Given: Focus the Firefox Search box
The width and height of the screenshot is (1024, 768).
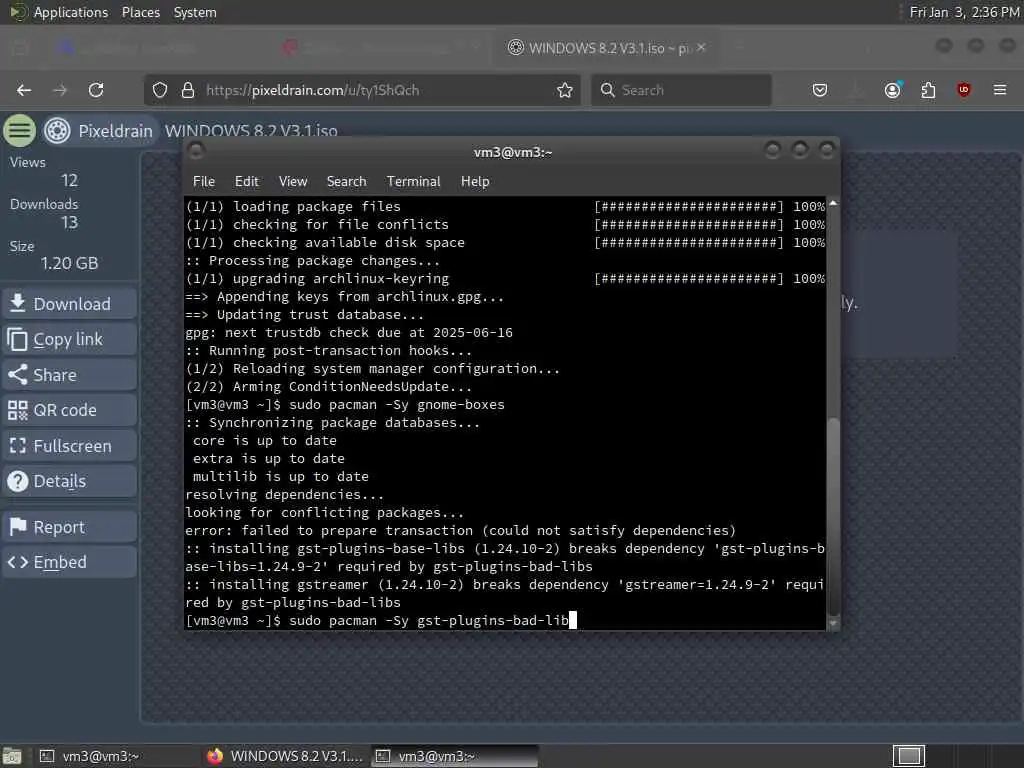Looking at the screenshot, I should (681, 90).
